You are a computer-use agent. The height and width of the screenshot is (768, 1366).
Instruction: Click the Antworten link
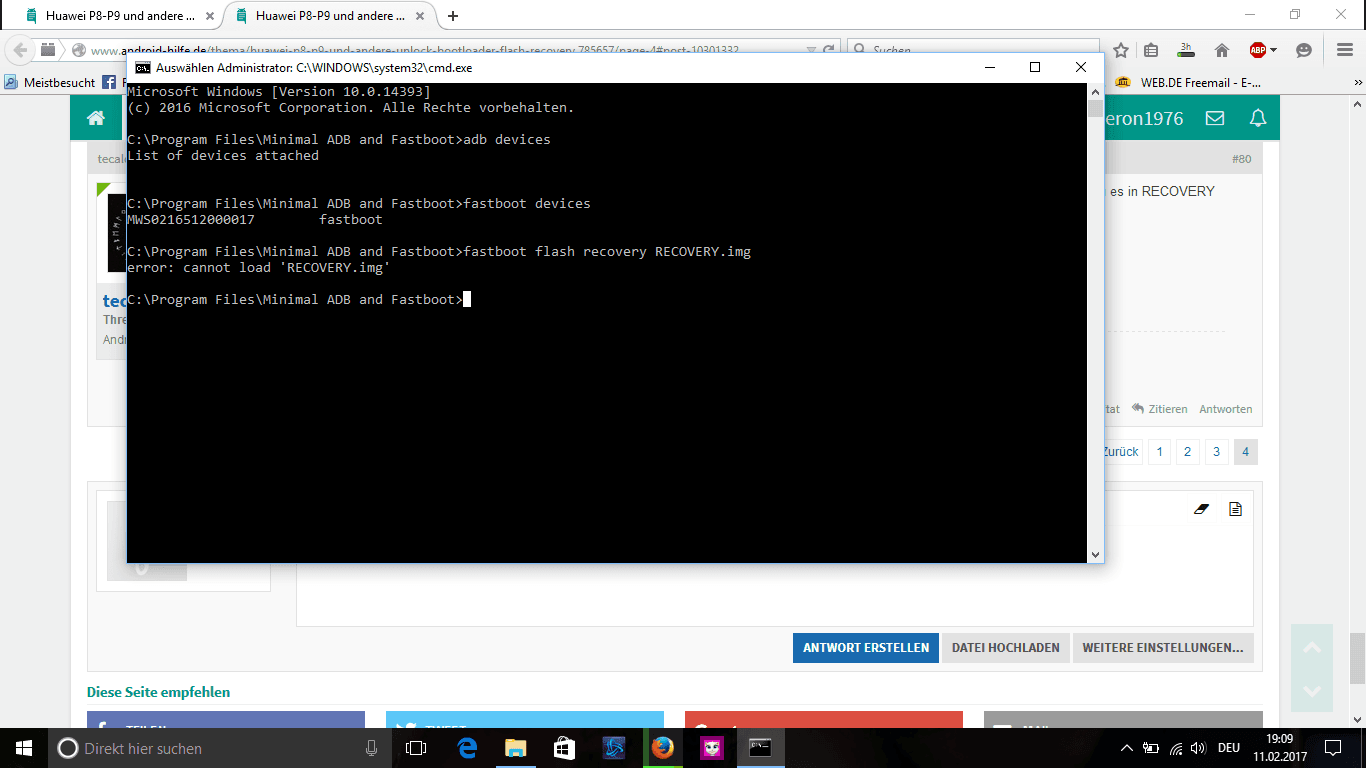coord(1225,409)
